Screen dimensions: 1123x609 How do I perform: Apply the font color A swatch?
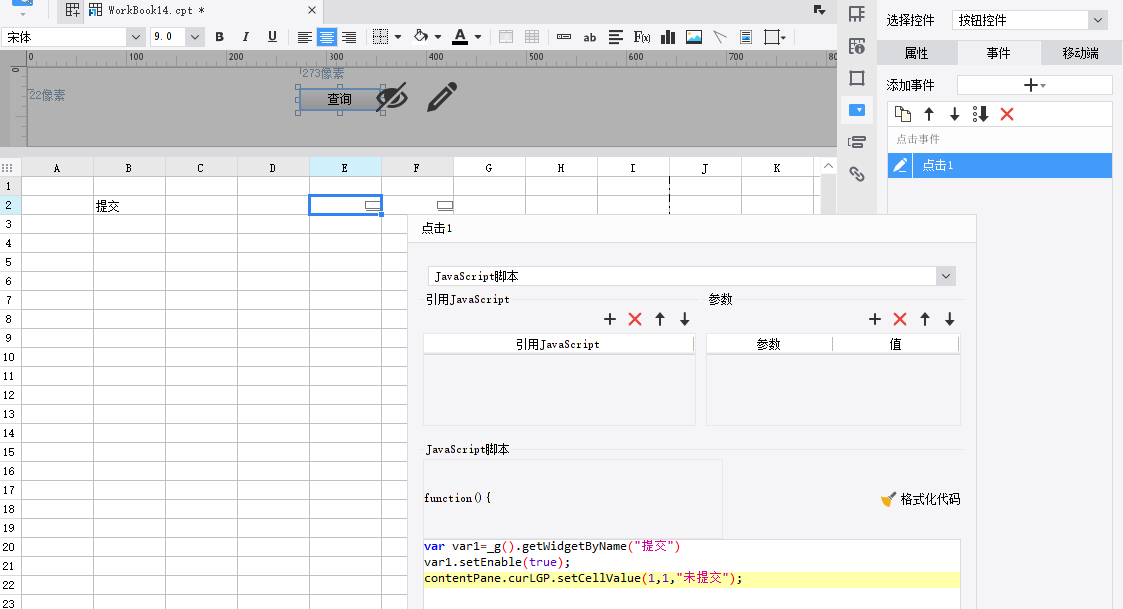click(461, 37)
